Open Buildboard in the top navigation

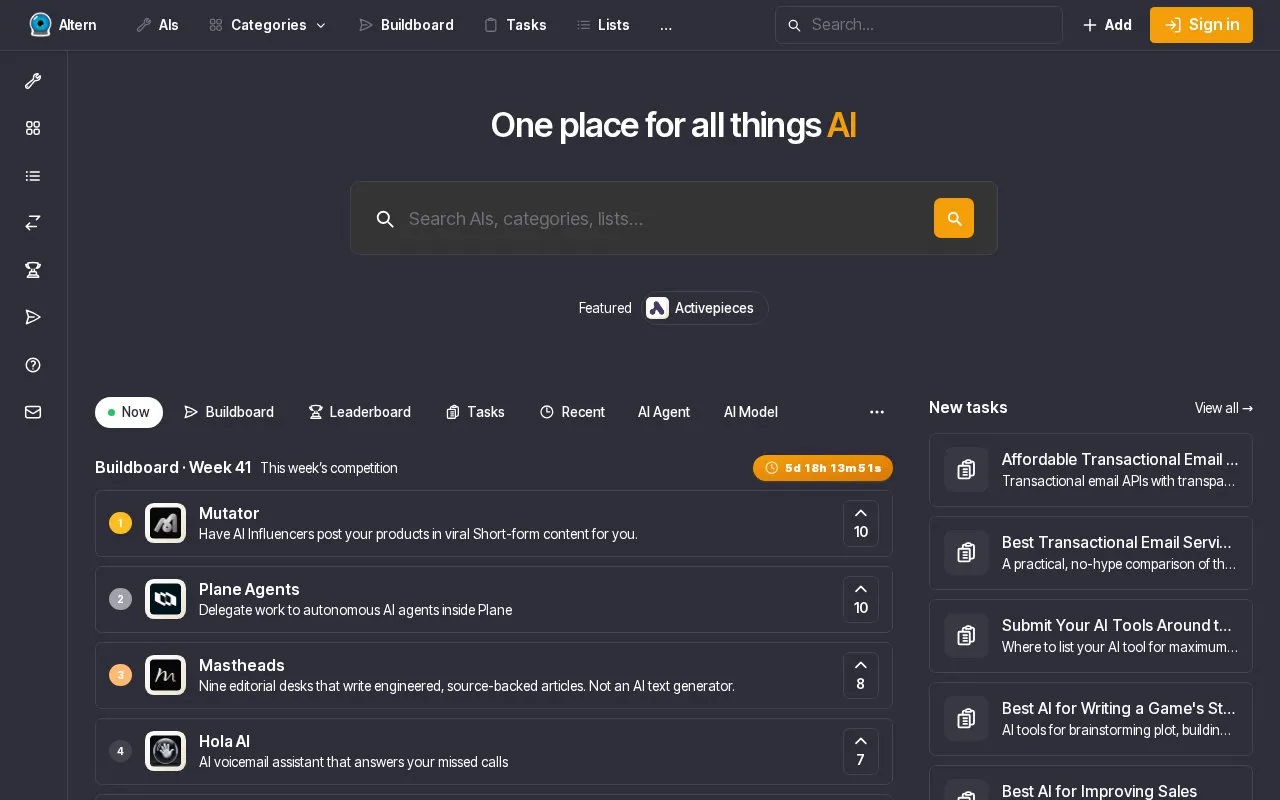406,25
